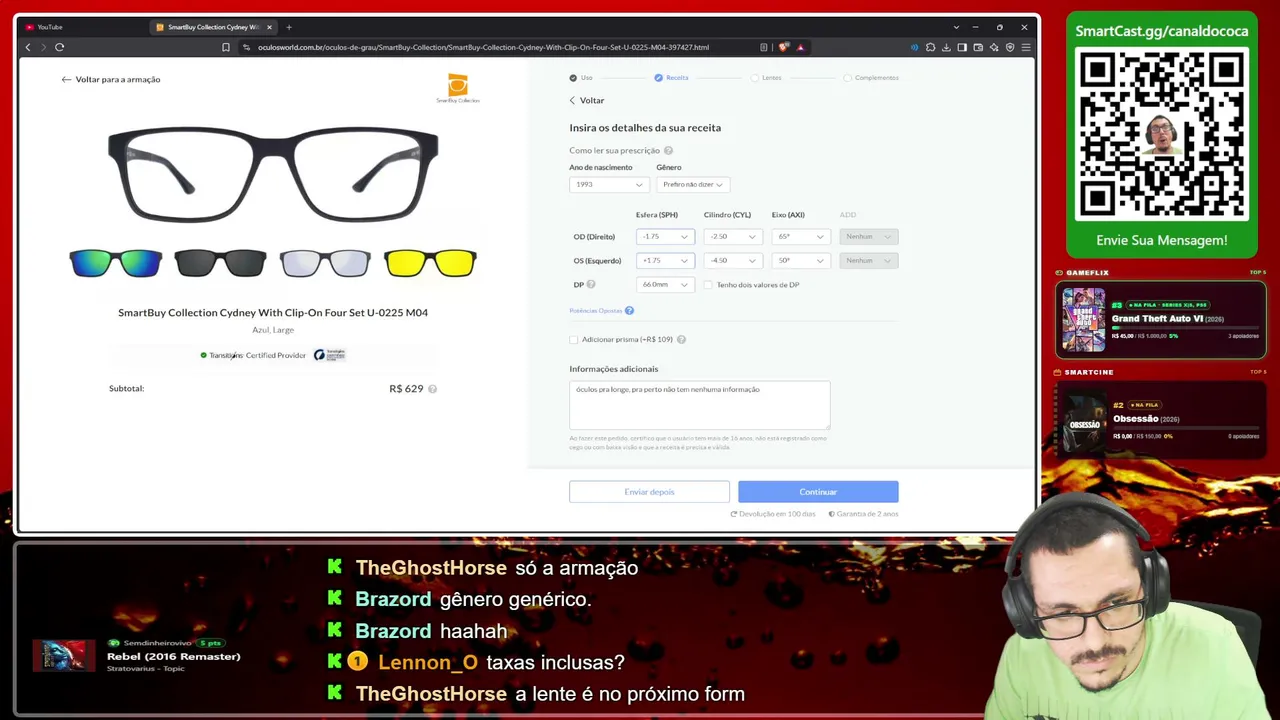Click the 'Voltar' back link in form
The height and width of the screenshot is (720, 1280).
(587, 101)
